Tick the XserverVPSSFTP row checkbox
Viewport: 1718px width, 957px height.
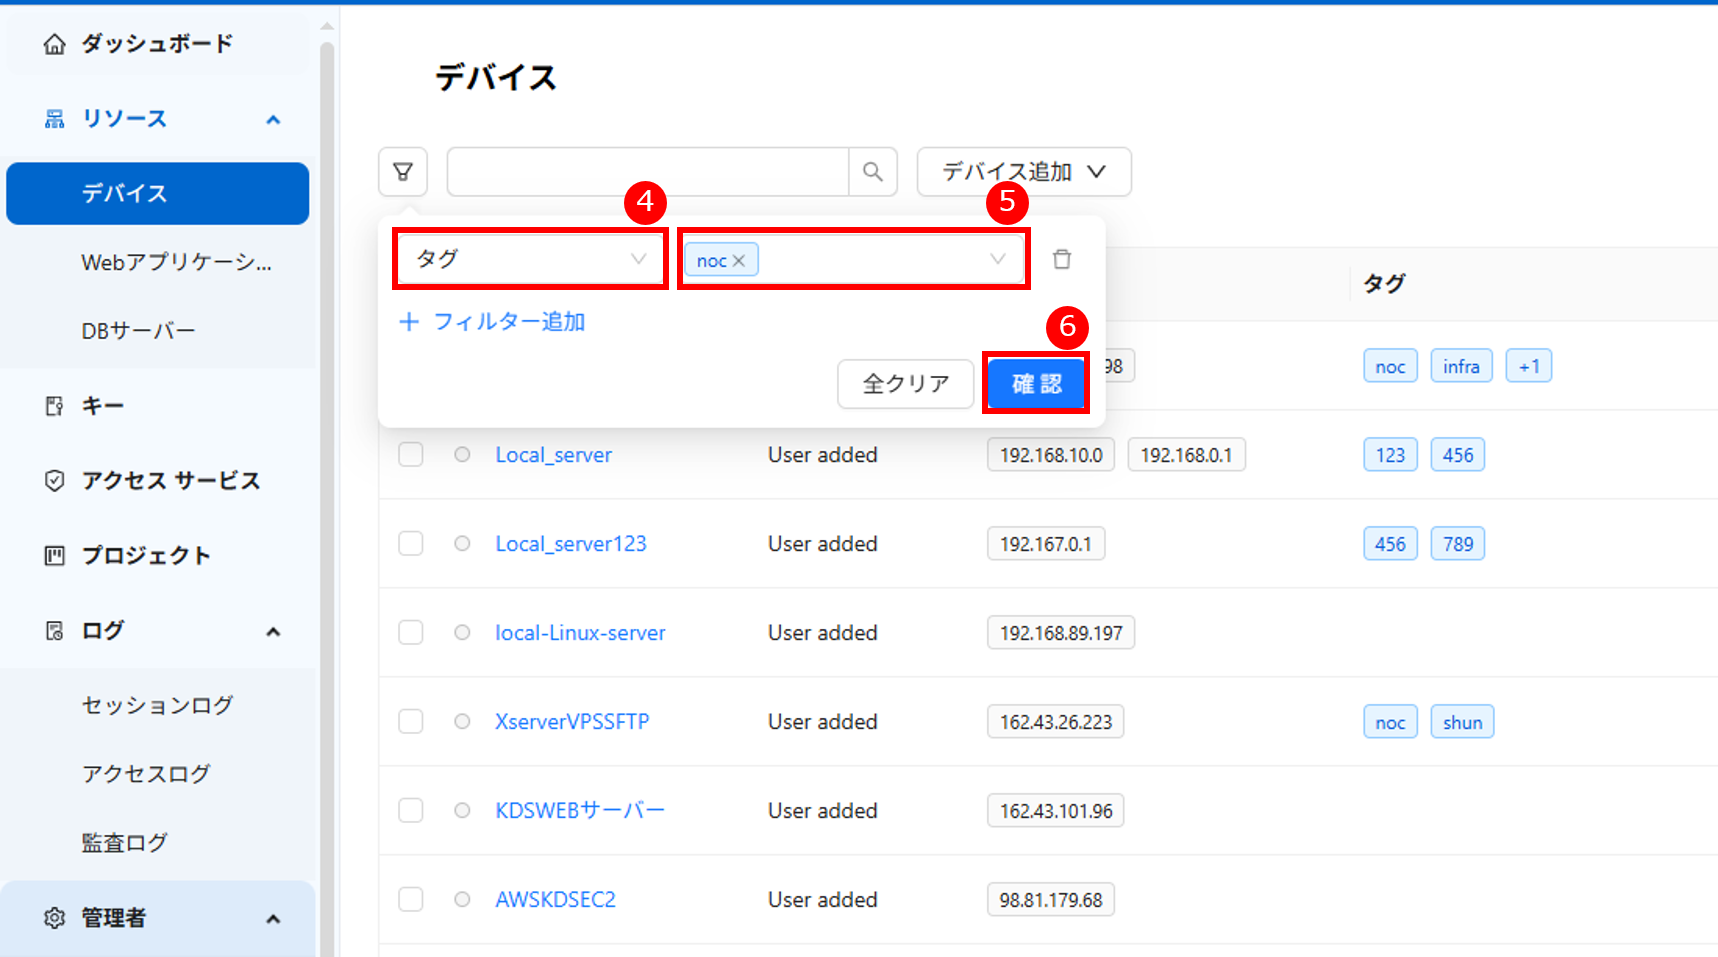point(411,722)
